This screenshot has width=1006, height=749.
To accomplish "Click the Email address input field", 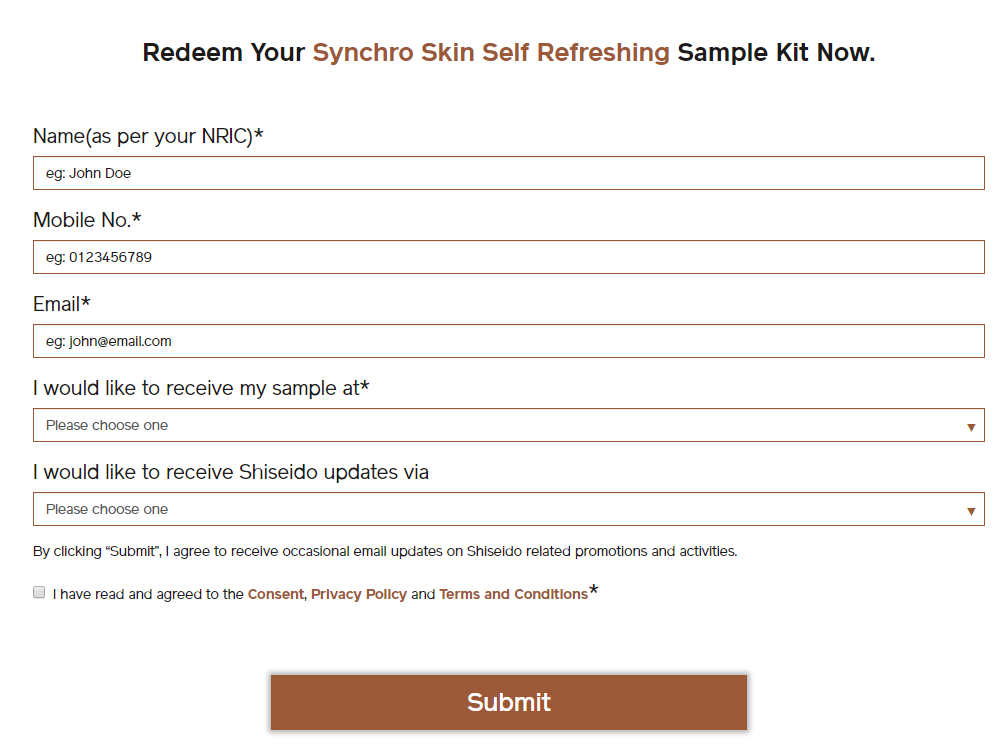I will (508, 341).
